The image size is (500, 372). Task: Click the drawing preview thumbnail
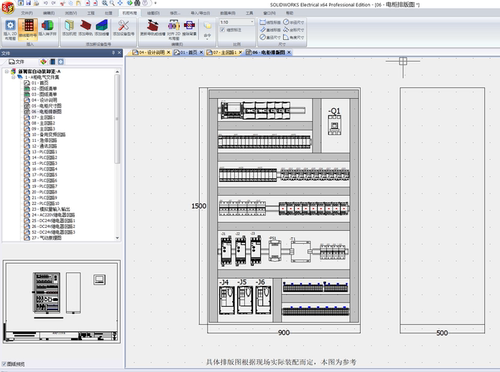pos(62,302)
